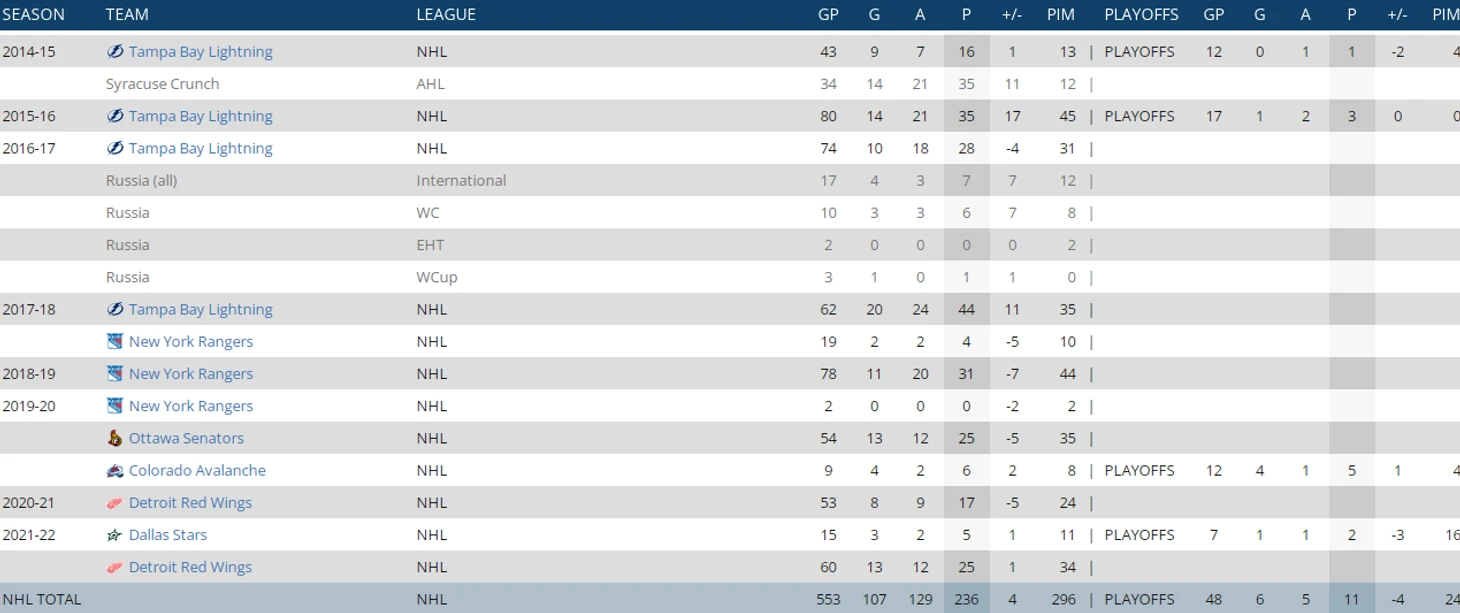1460x613 pixels.
Task: Click Tampa Bay Lightning logo in 2015-16 row
Action: point(115,116)
